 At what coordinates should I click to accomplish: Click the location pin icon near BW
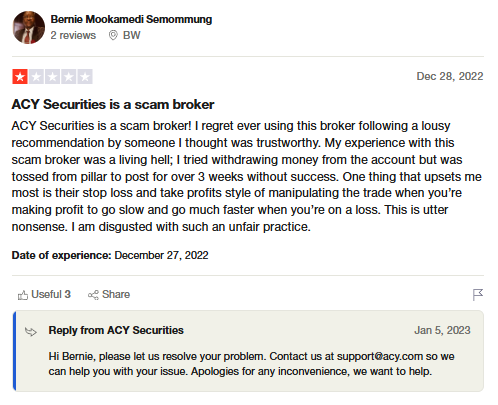(113, 35)
